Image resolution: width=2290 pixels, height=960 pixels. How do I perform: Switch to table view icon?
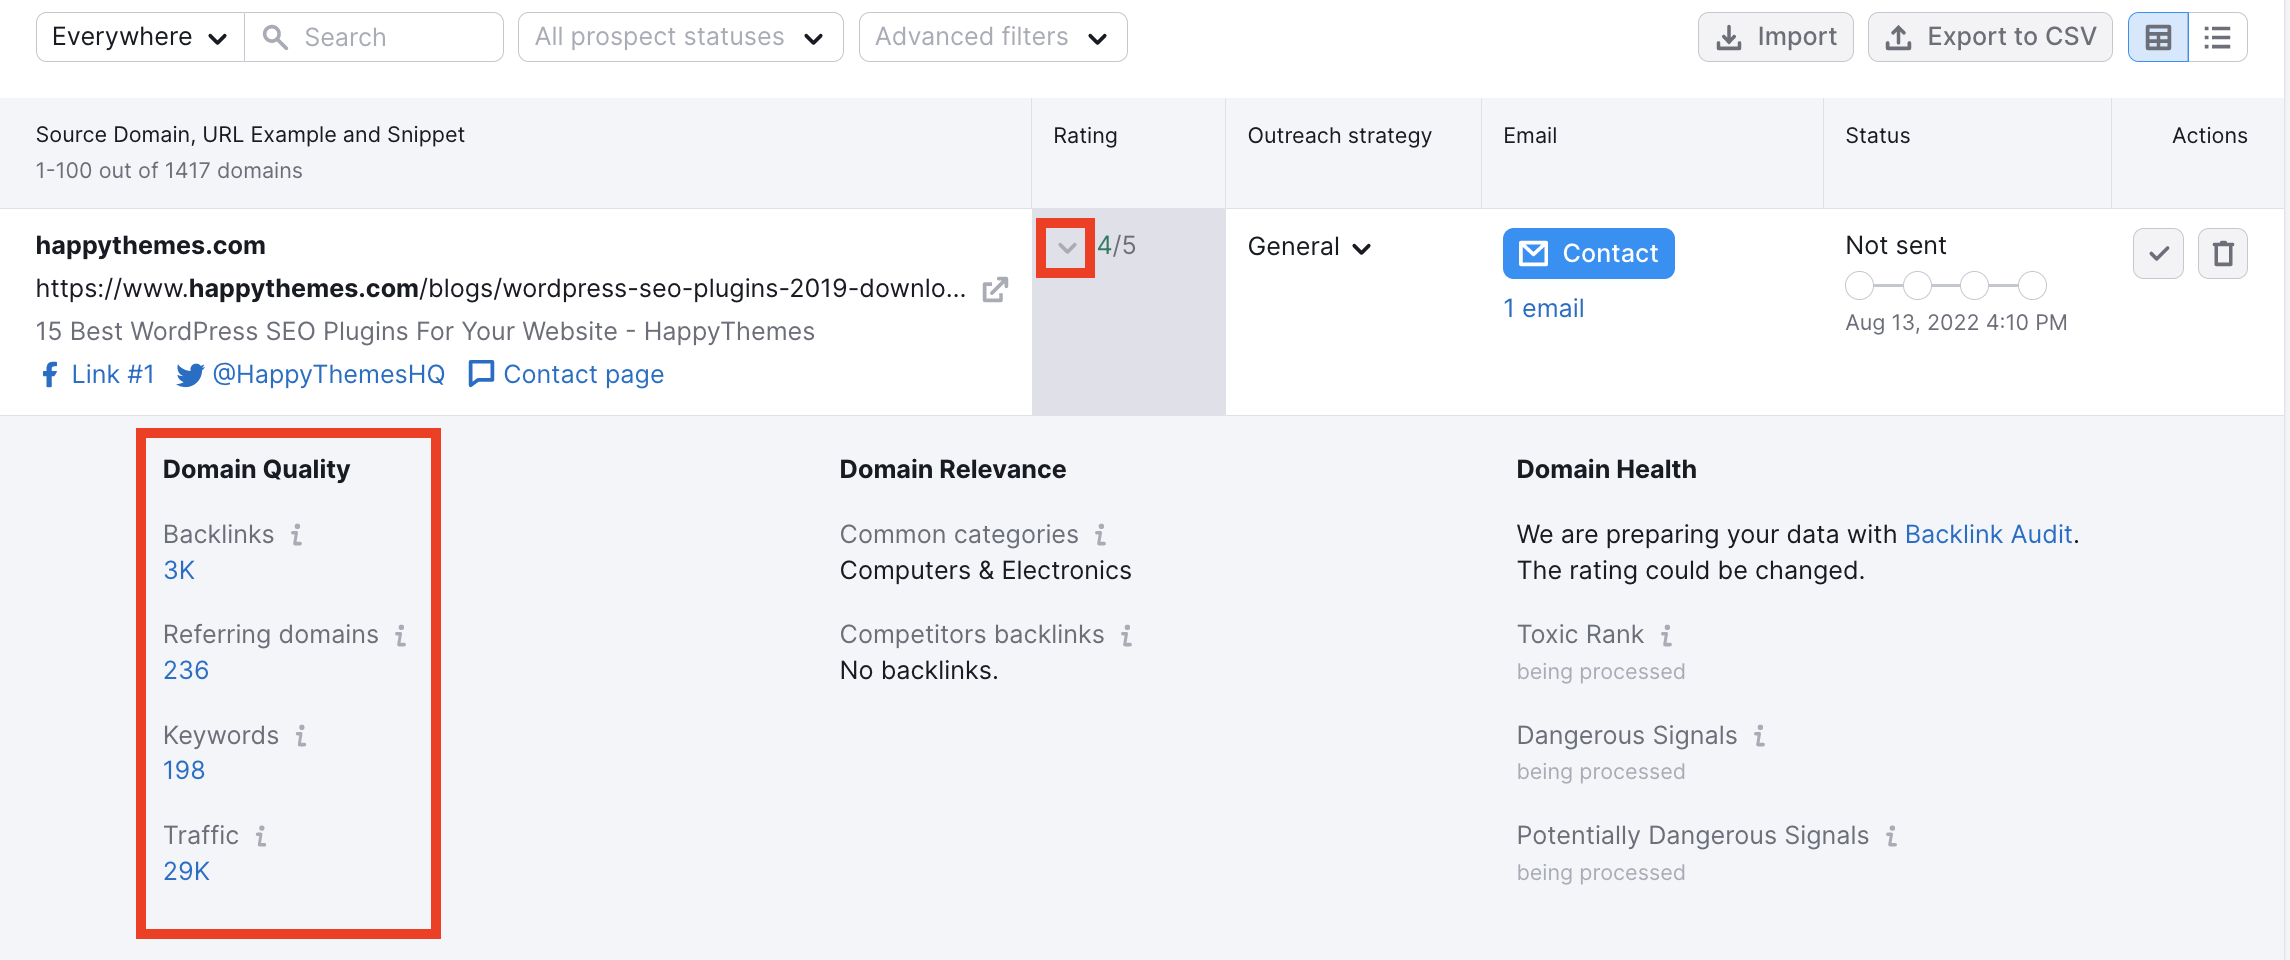[2158, 37]
